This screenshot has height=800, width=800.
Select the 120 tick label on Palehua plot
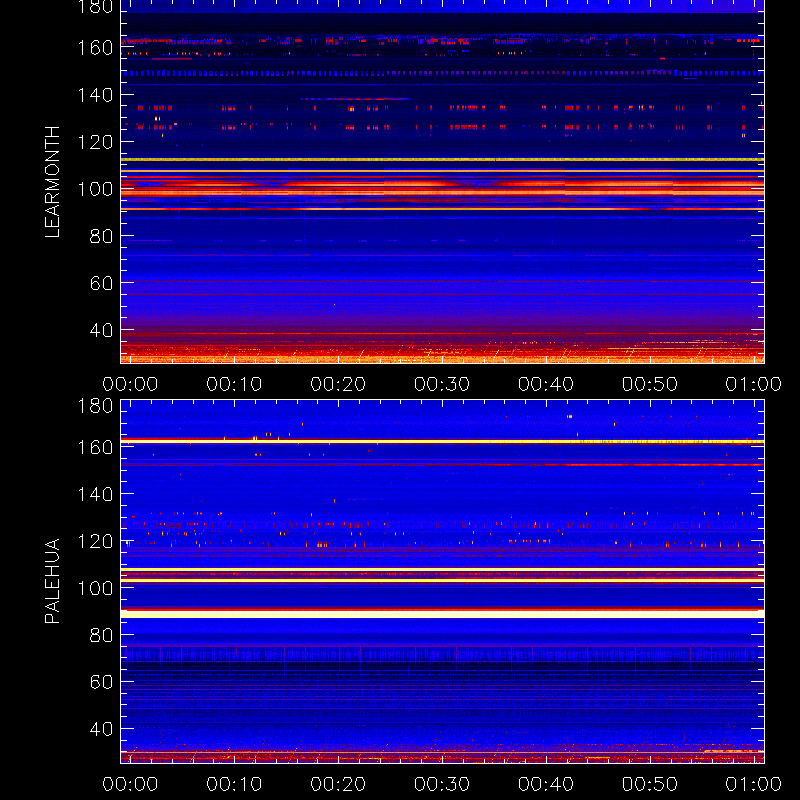pos(95,541)
